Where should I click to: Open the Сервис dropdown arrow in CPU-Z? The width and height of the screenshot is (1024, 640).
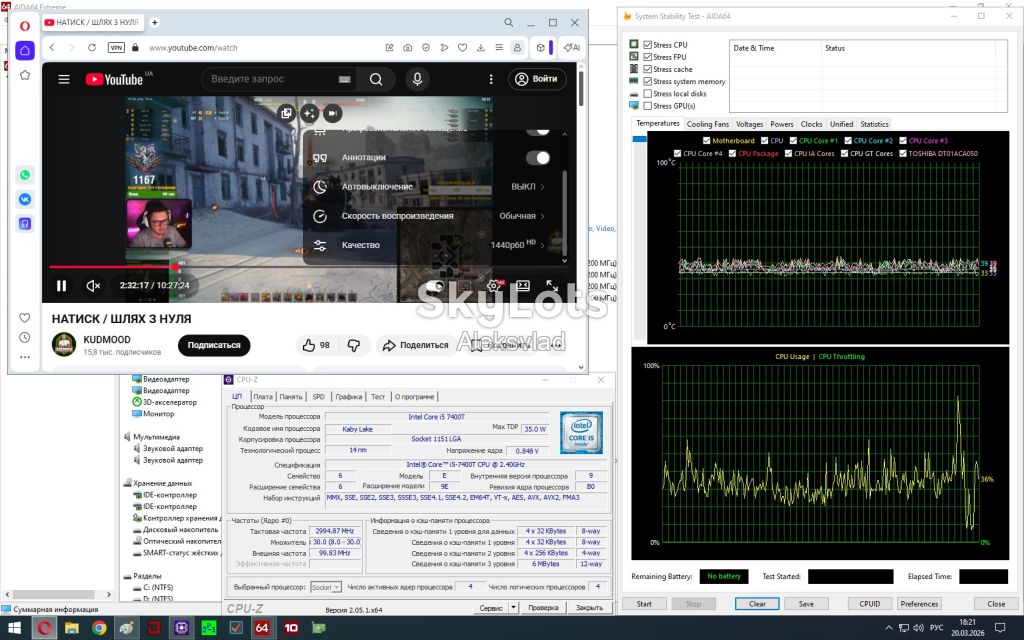click(x=514, y=607)
